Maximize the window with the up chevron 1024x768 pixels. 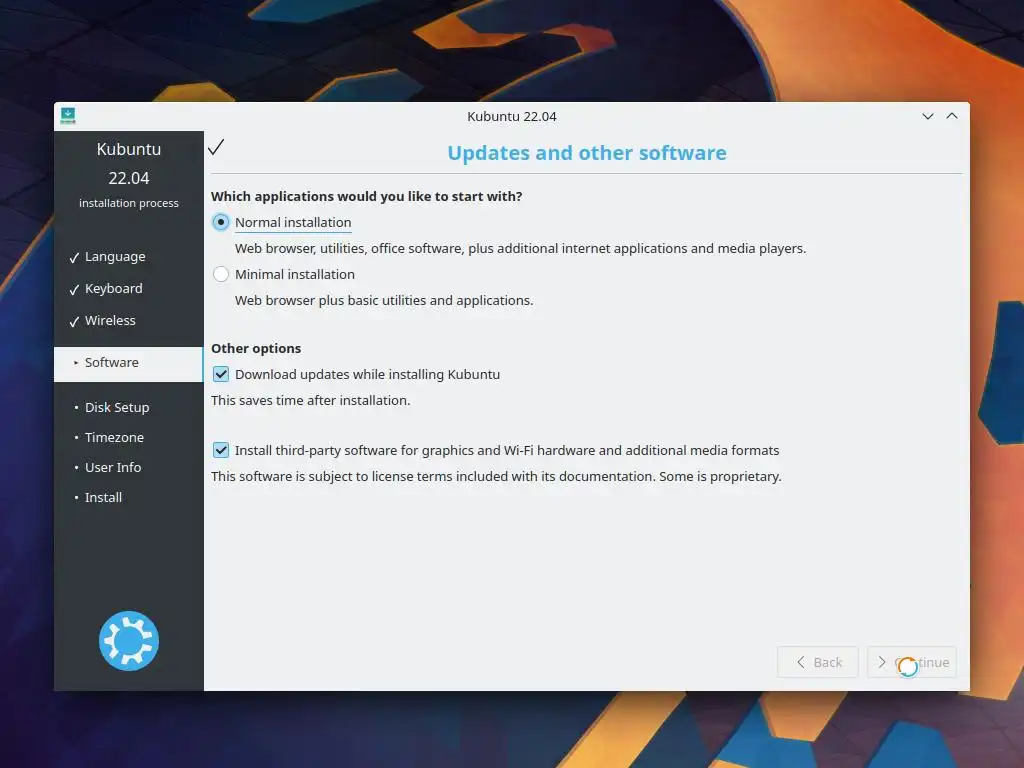pyautogui.click(x=952, y=116)
